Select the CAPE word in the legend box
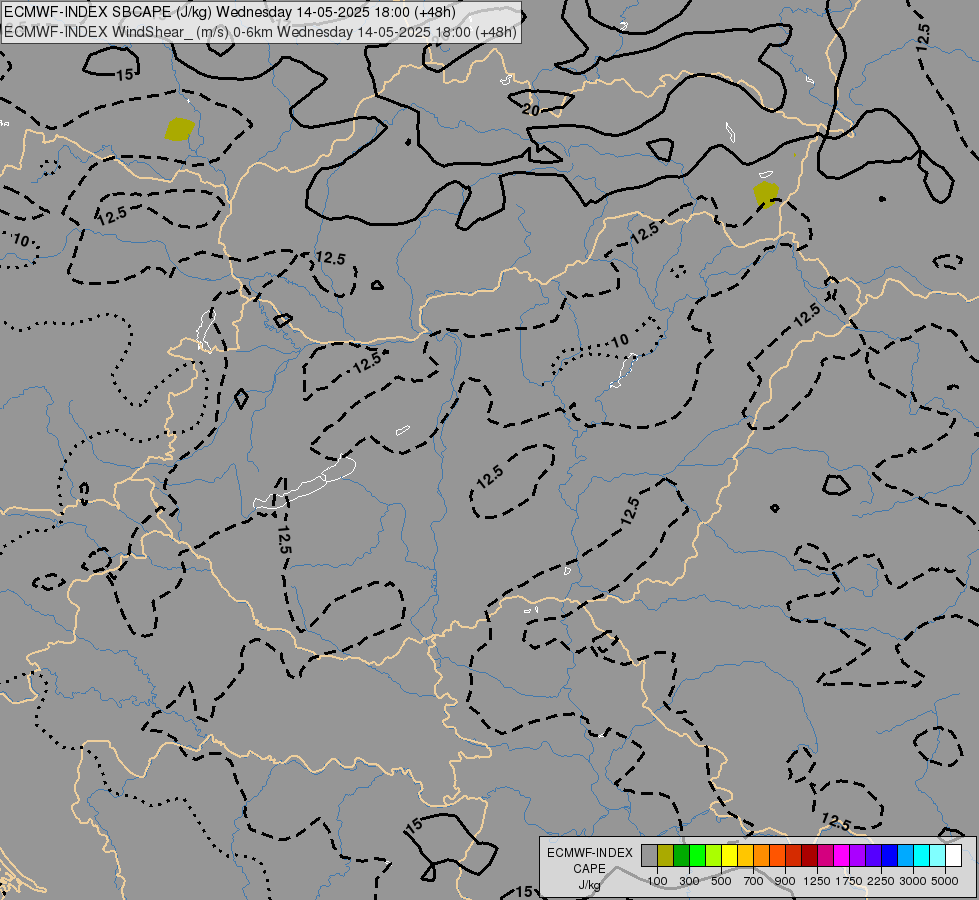 (x=589, y=869)
